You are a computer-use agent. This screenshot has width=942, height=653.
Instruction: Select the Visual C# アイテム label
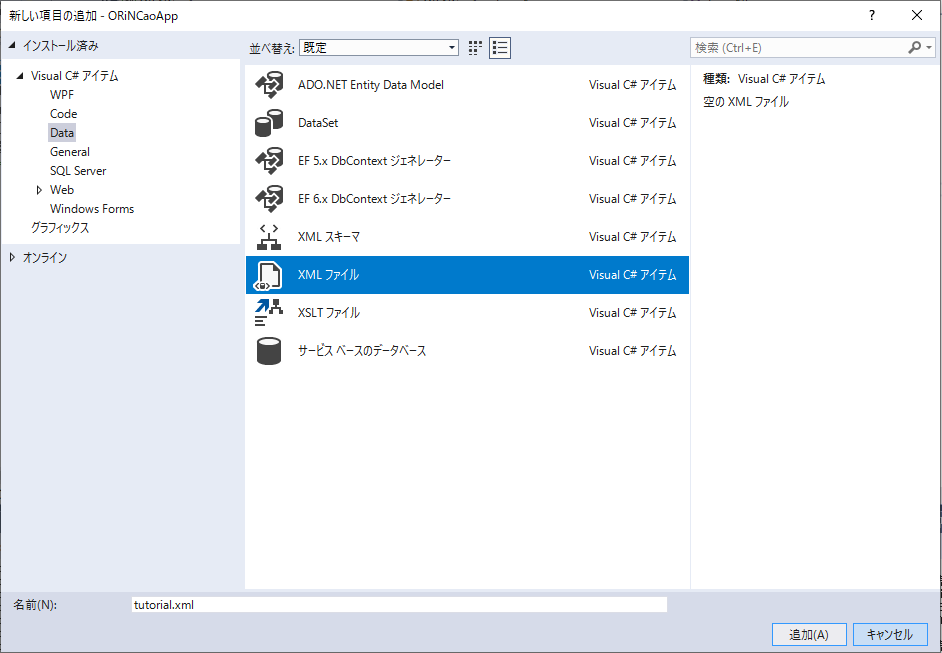[74, 76]
